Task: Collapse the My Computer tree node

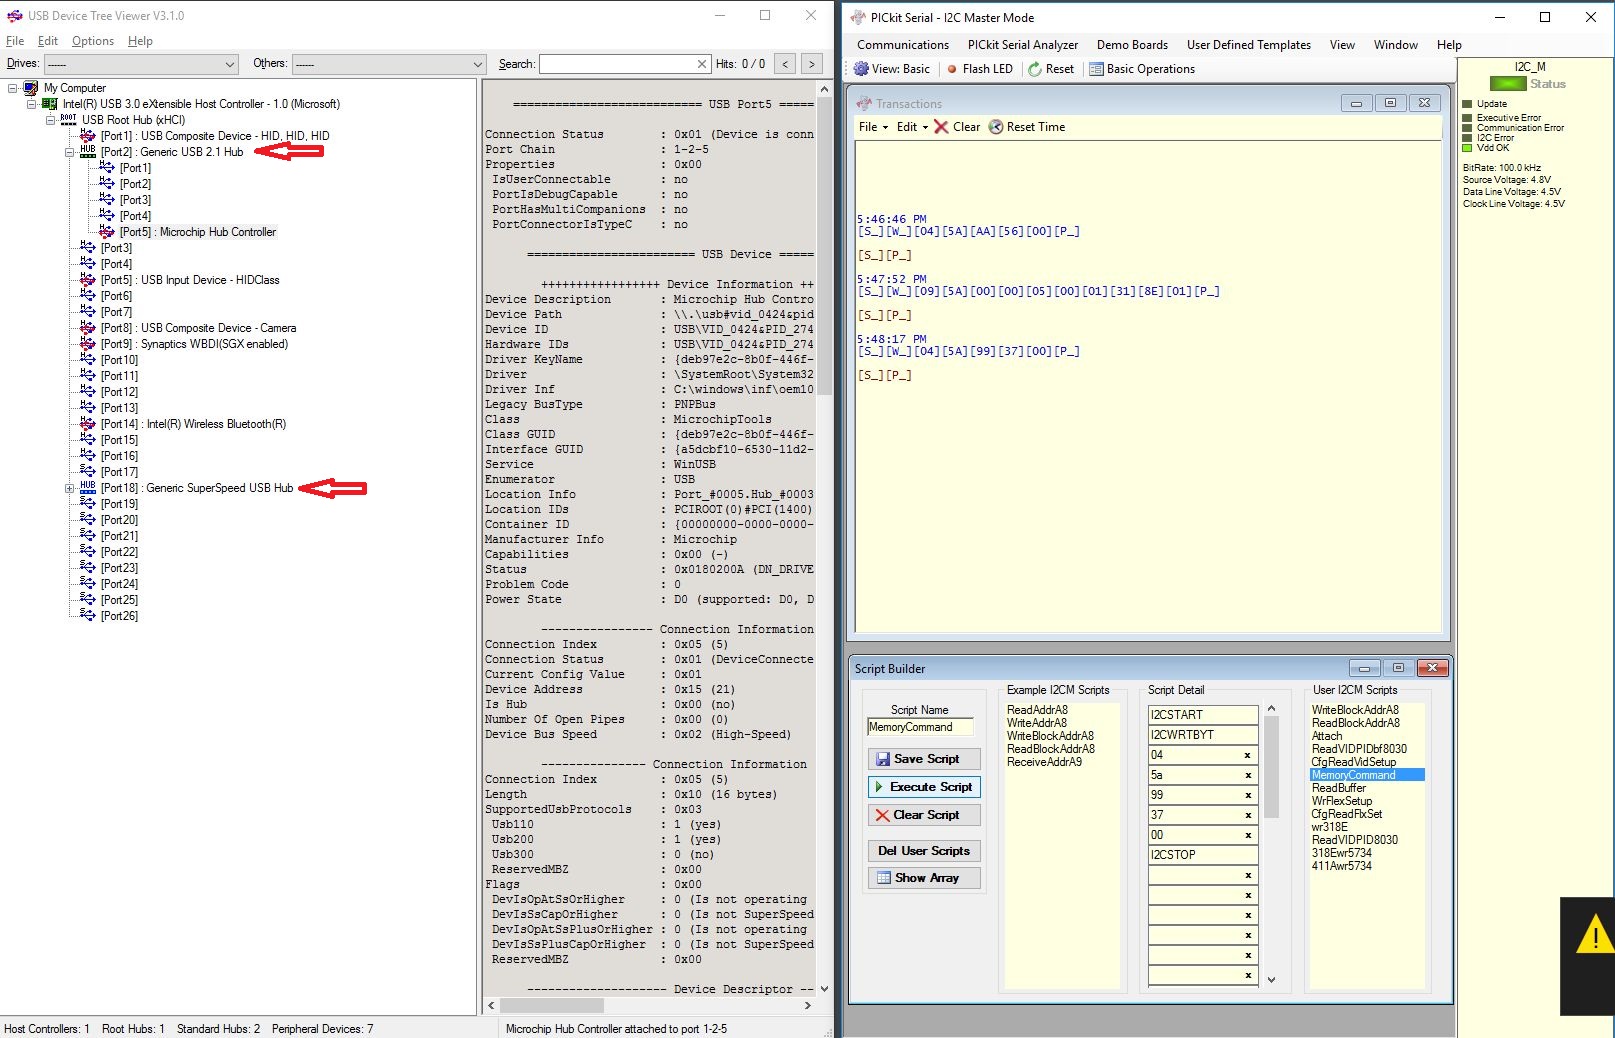Action: [12, 88]
